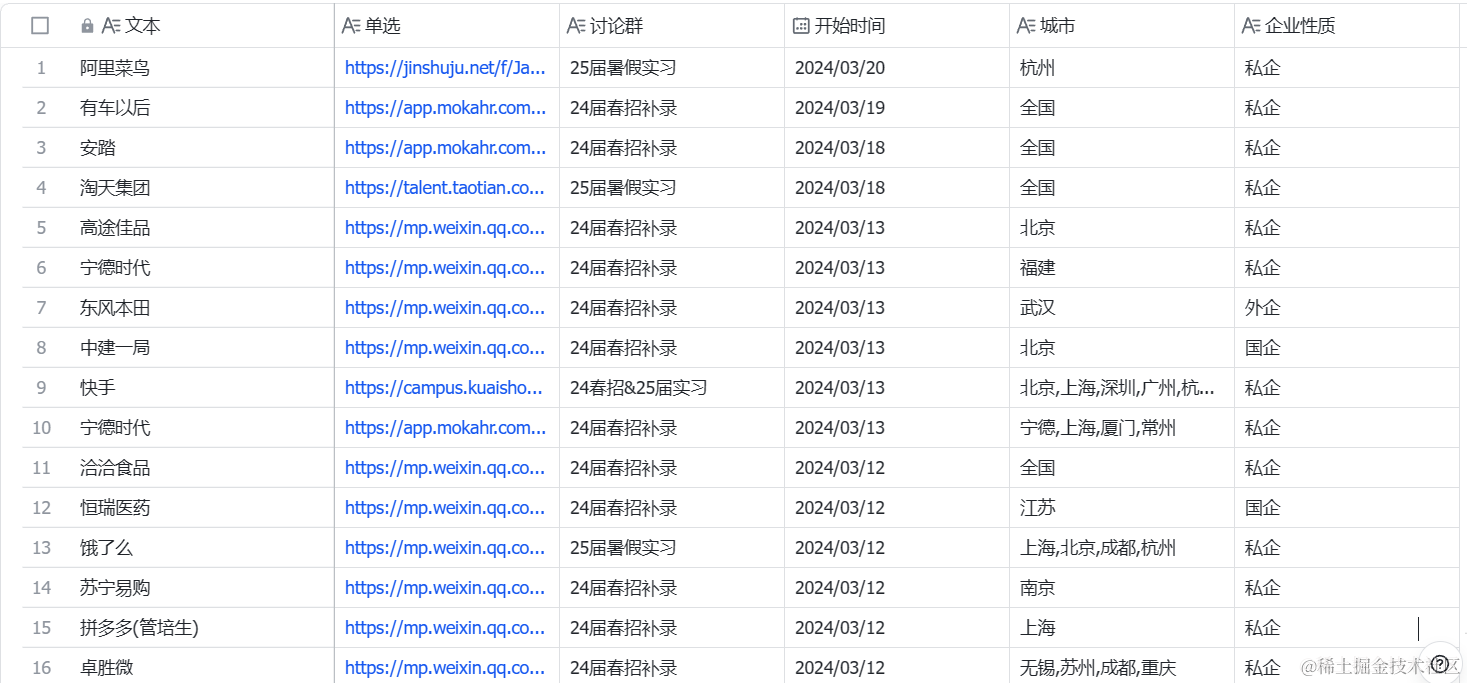Open the mokahr link in 安踏 row

click(x=445, y=148)
